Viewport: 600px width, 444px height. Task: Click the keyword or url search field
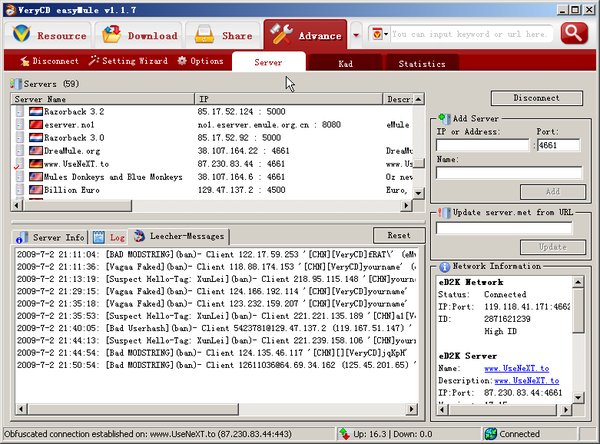(471, 34)
